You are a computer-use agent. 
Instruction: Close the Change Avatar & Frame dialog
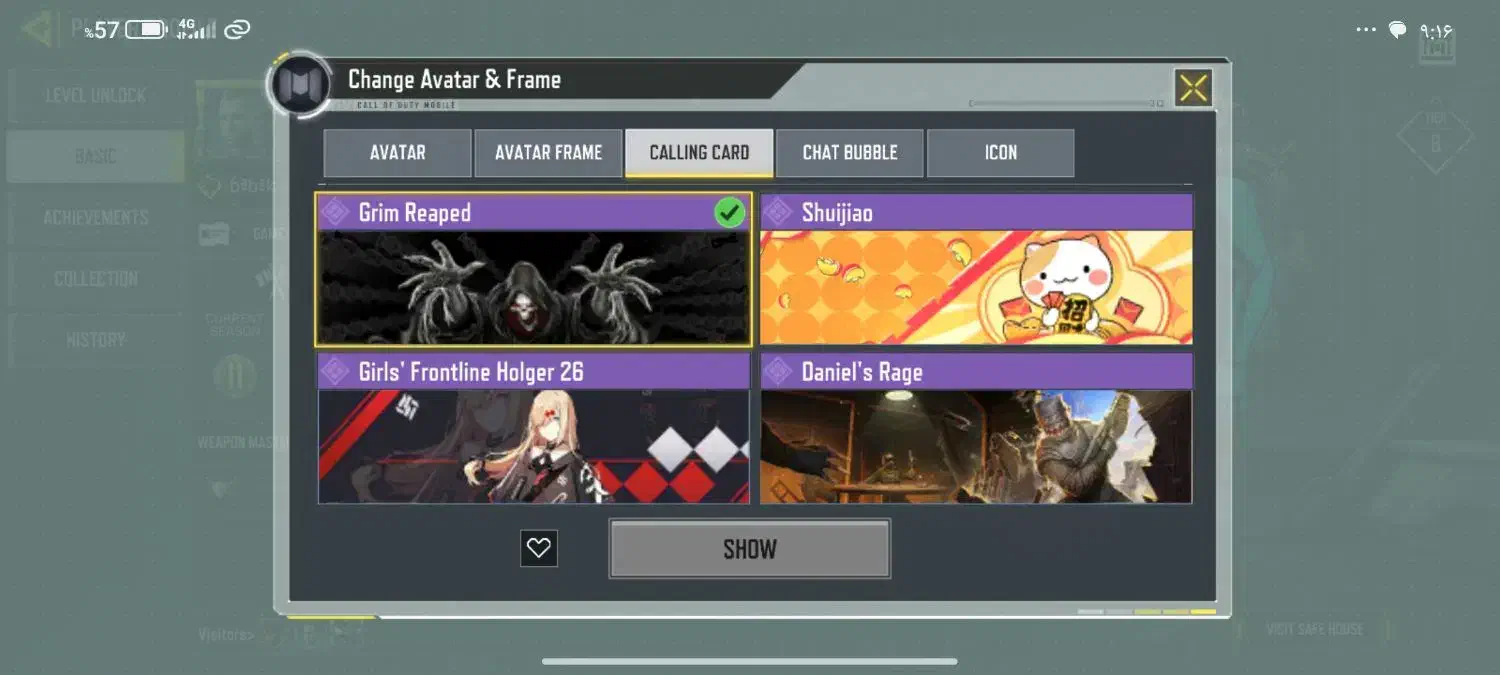[x=1193, y=88]
